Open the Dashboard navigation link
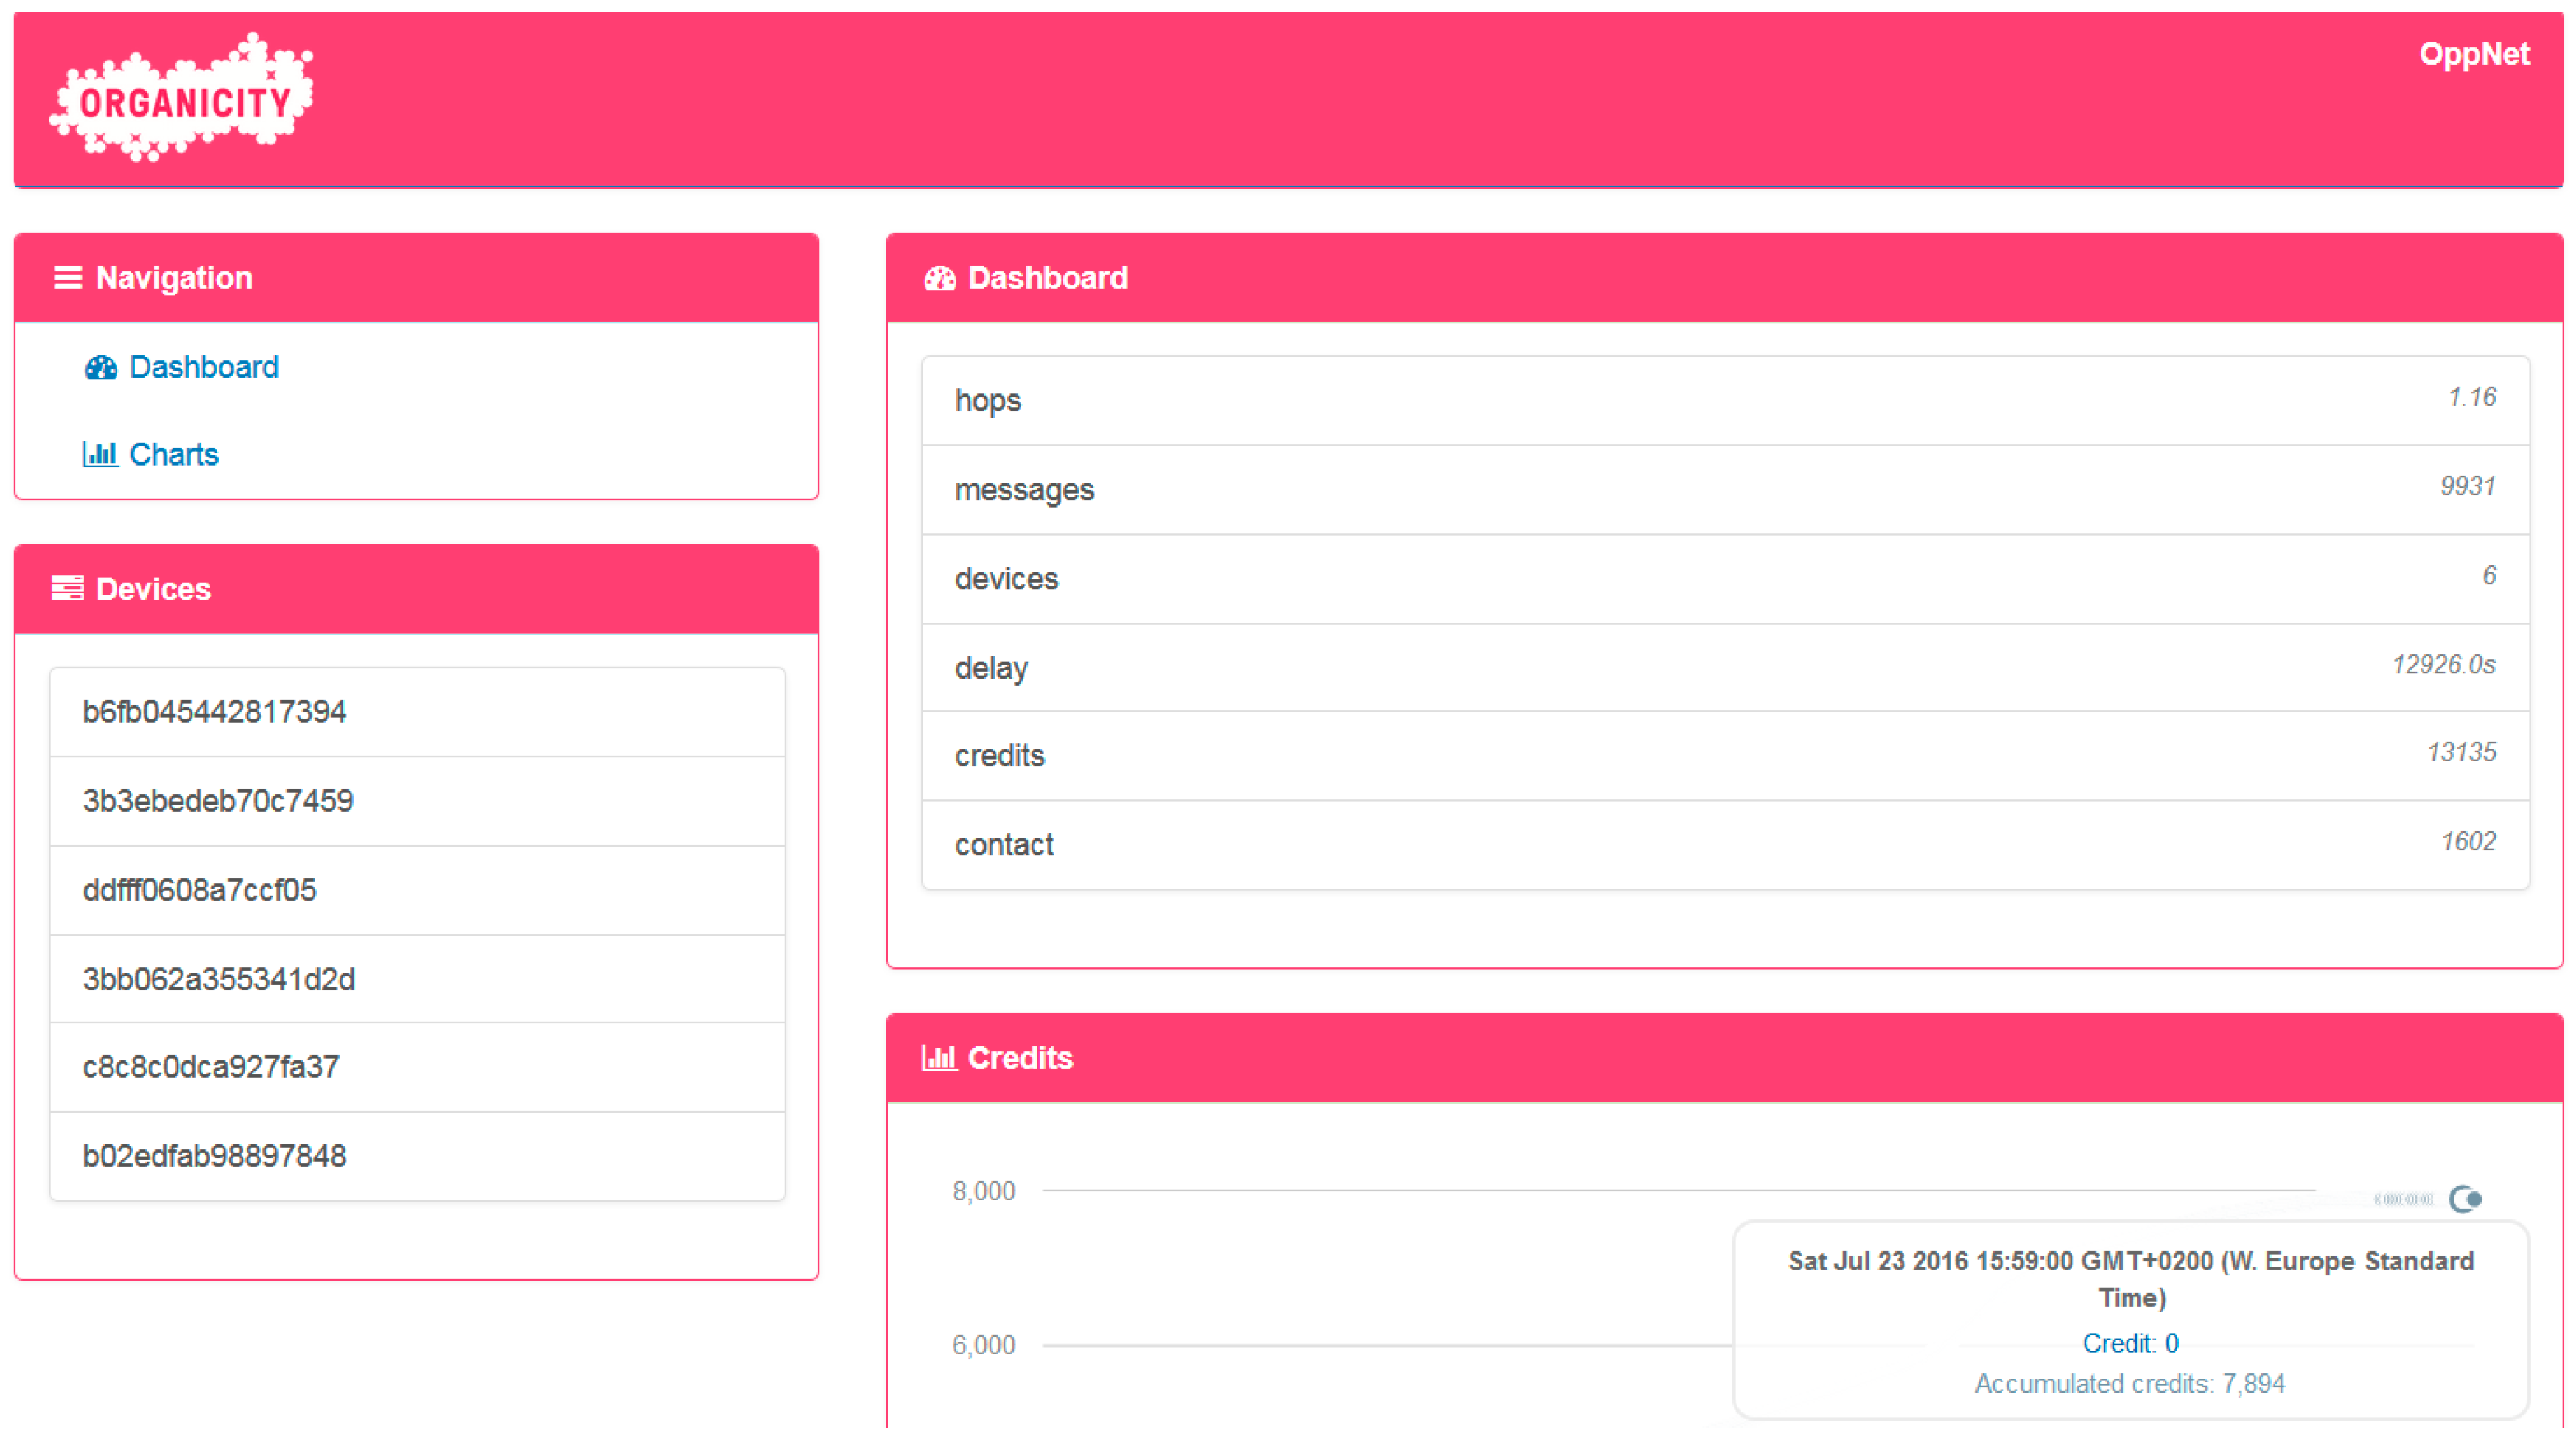 [x=203, y=368]
